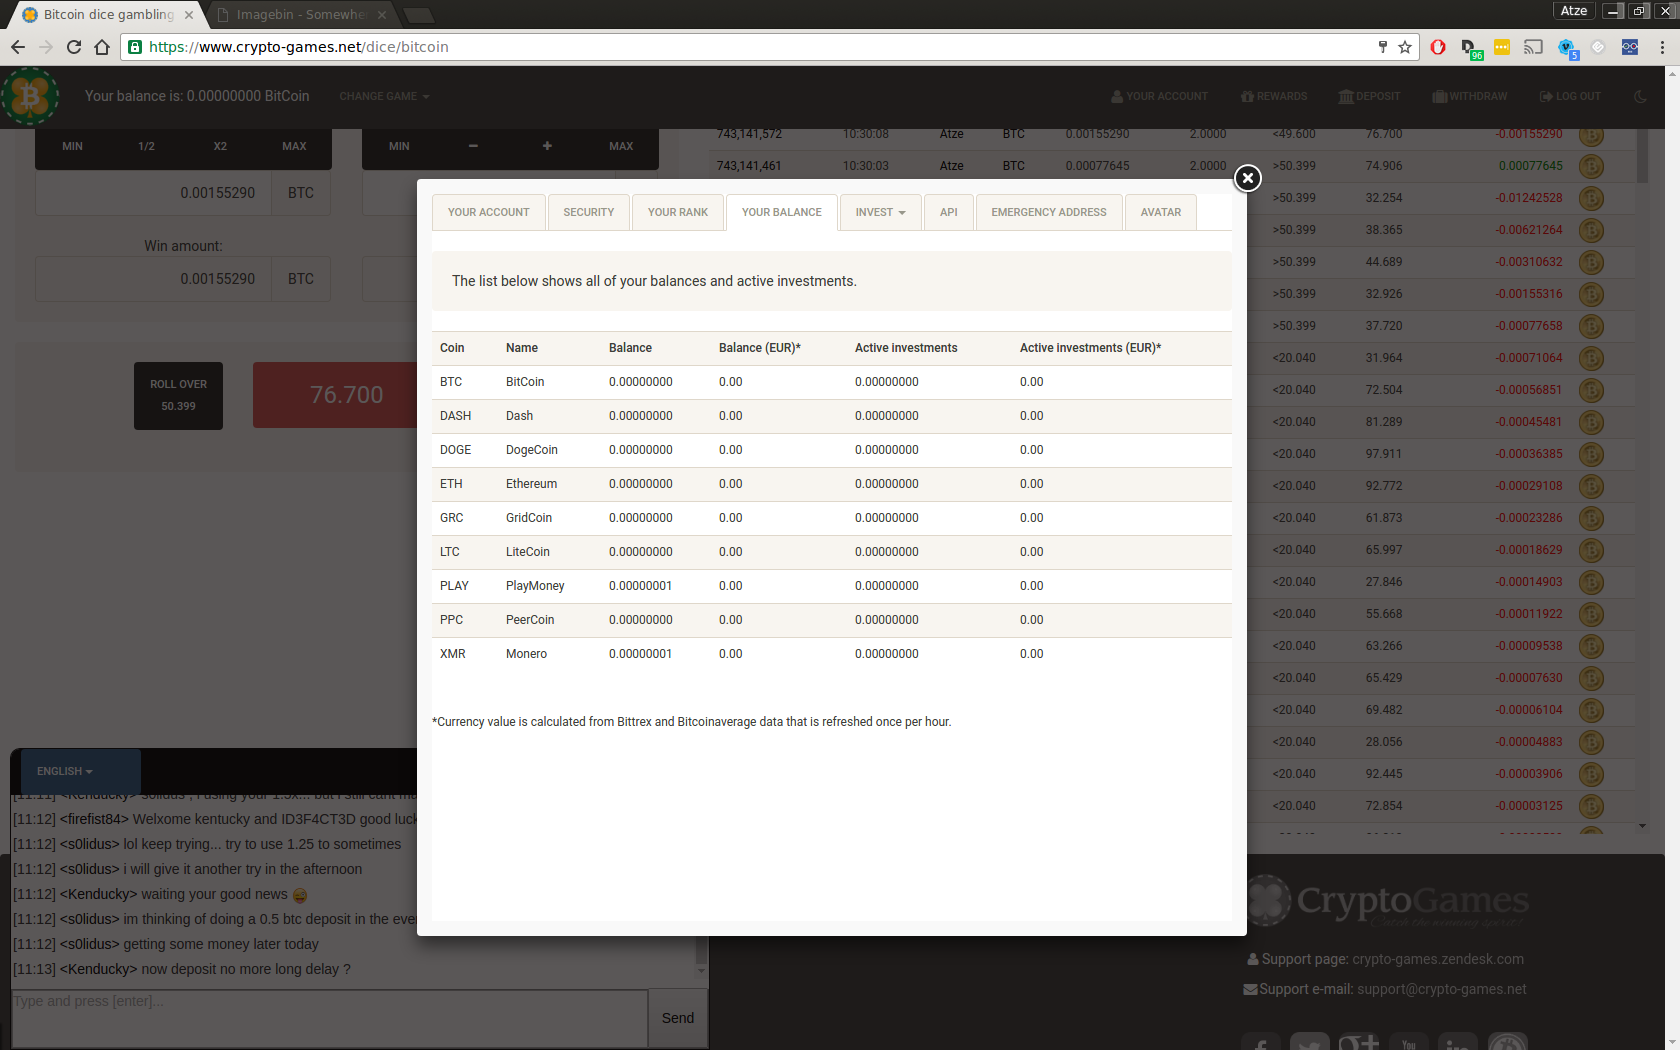Halve the bet with 1/2
1680x1050 pixels.
click(146, 146)
